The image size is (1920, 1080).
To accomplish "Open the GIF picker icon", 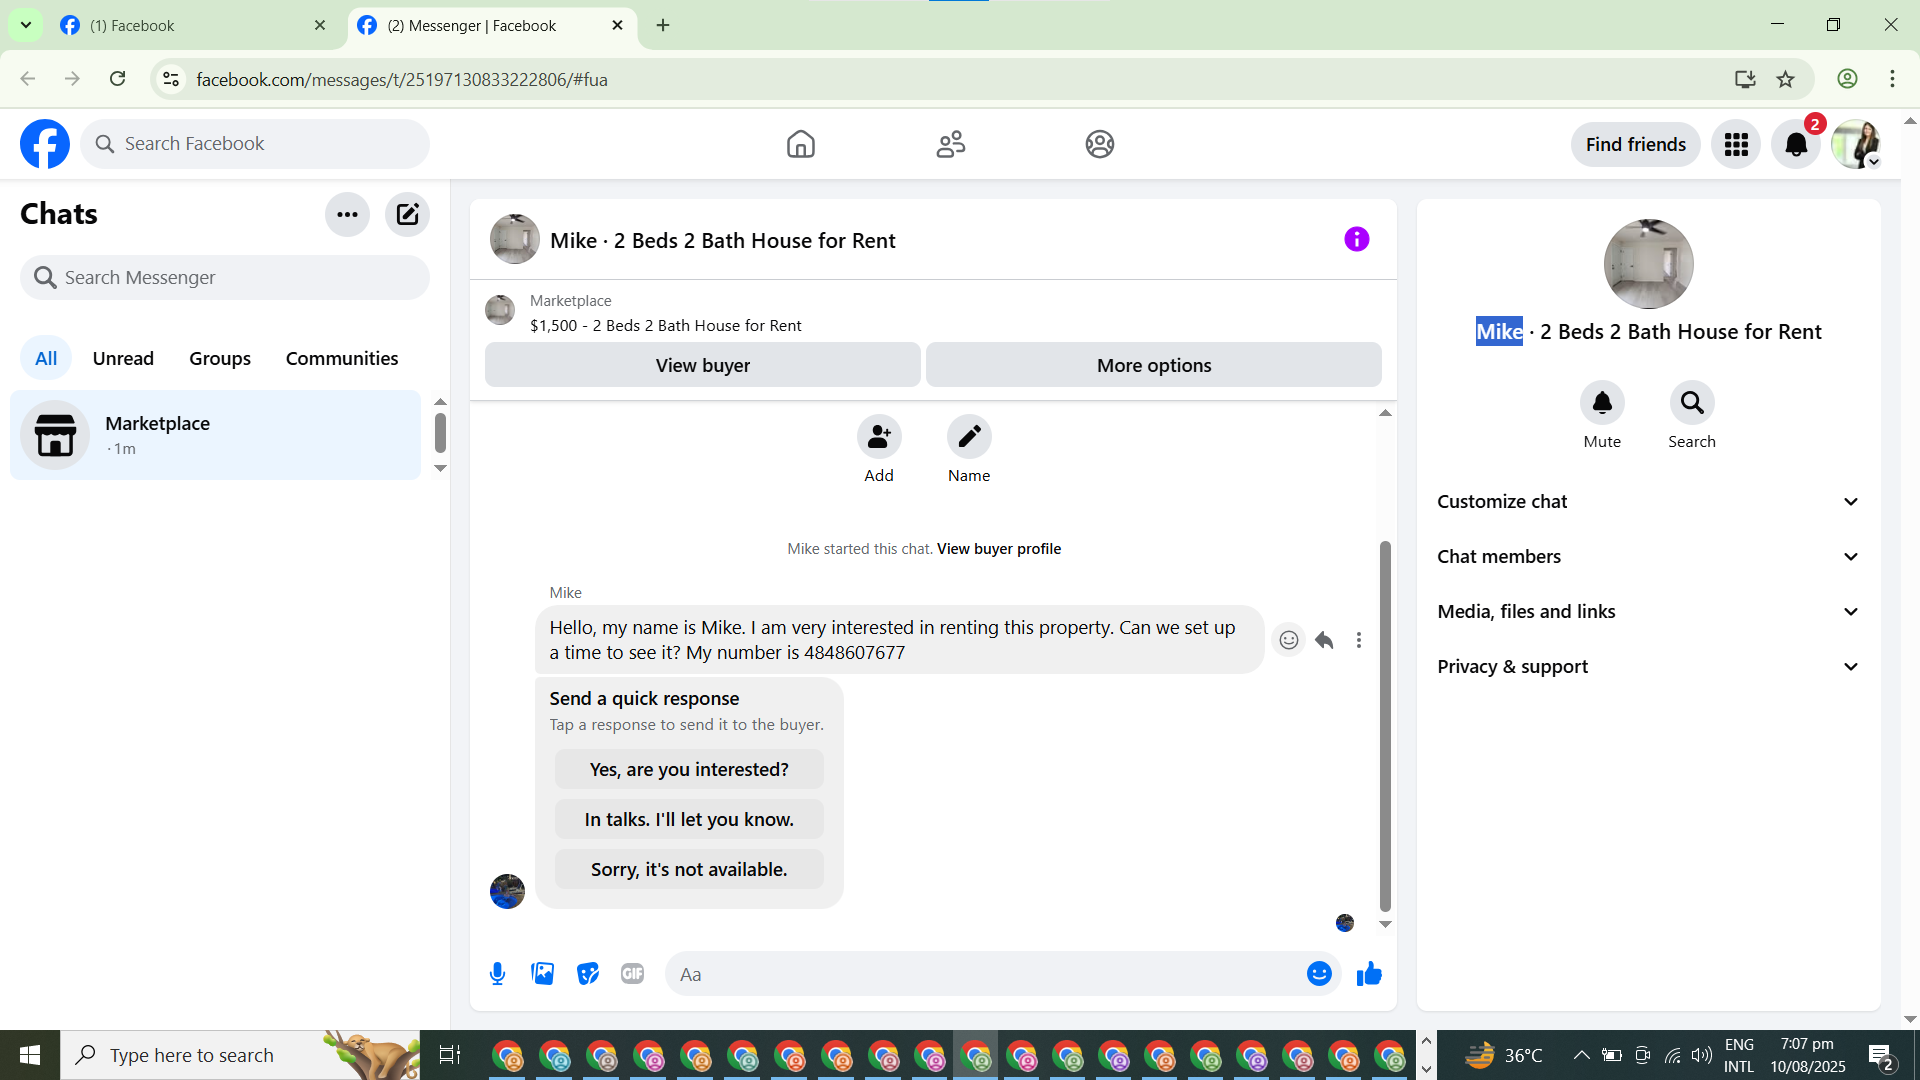I will point(632,973).
